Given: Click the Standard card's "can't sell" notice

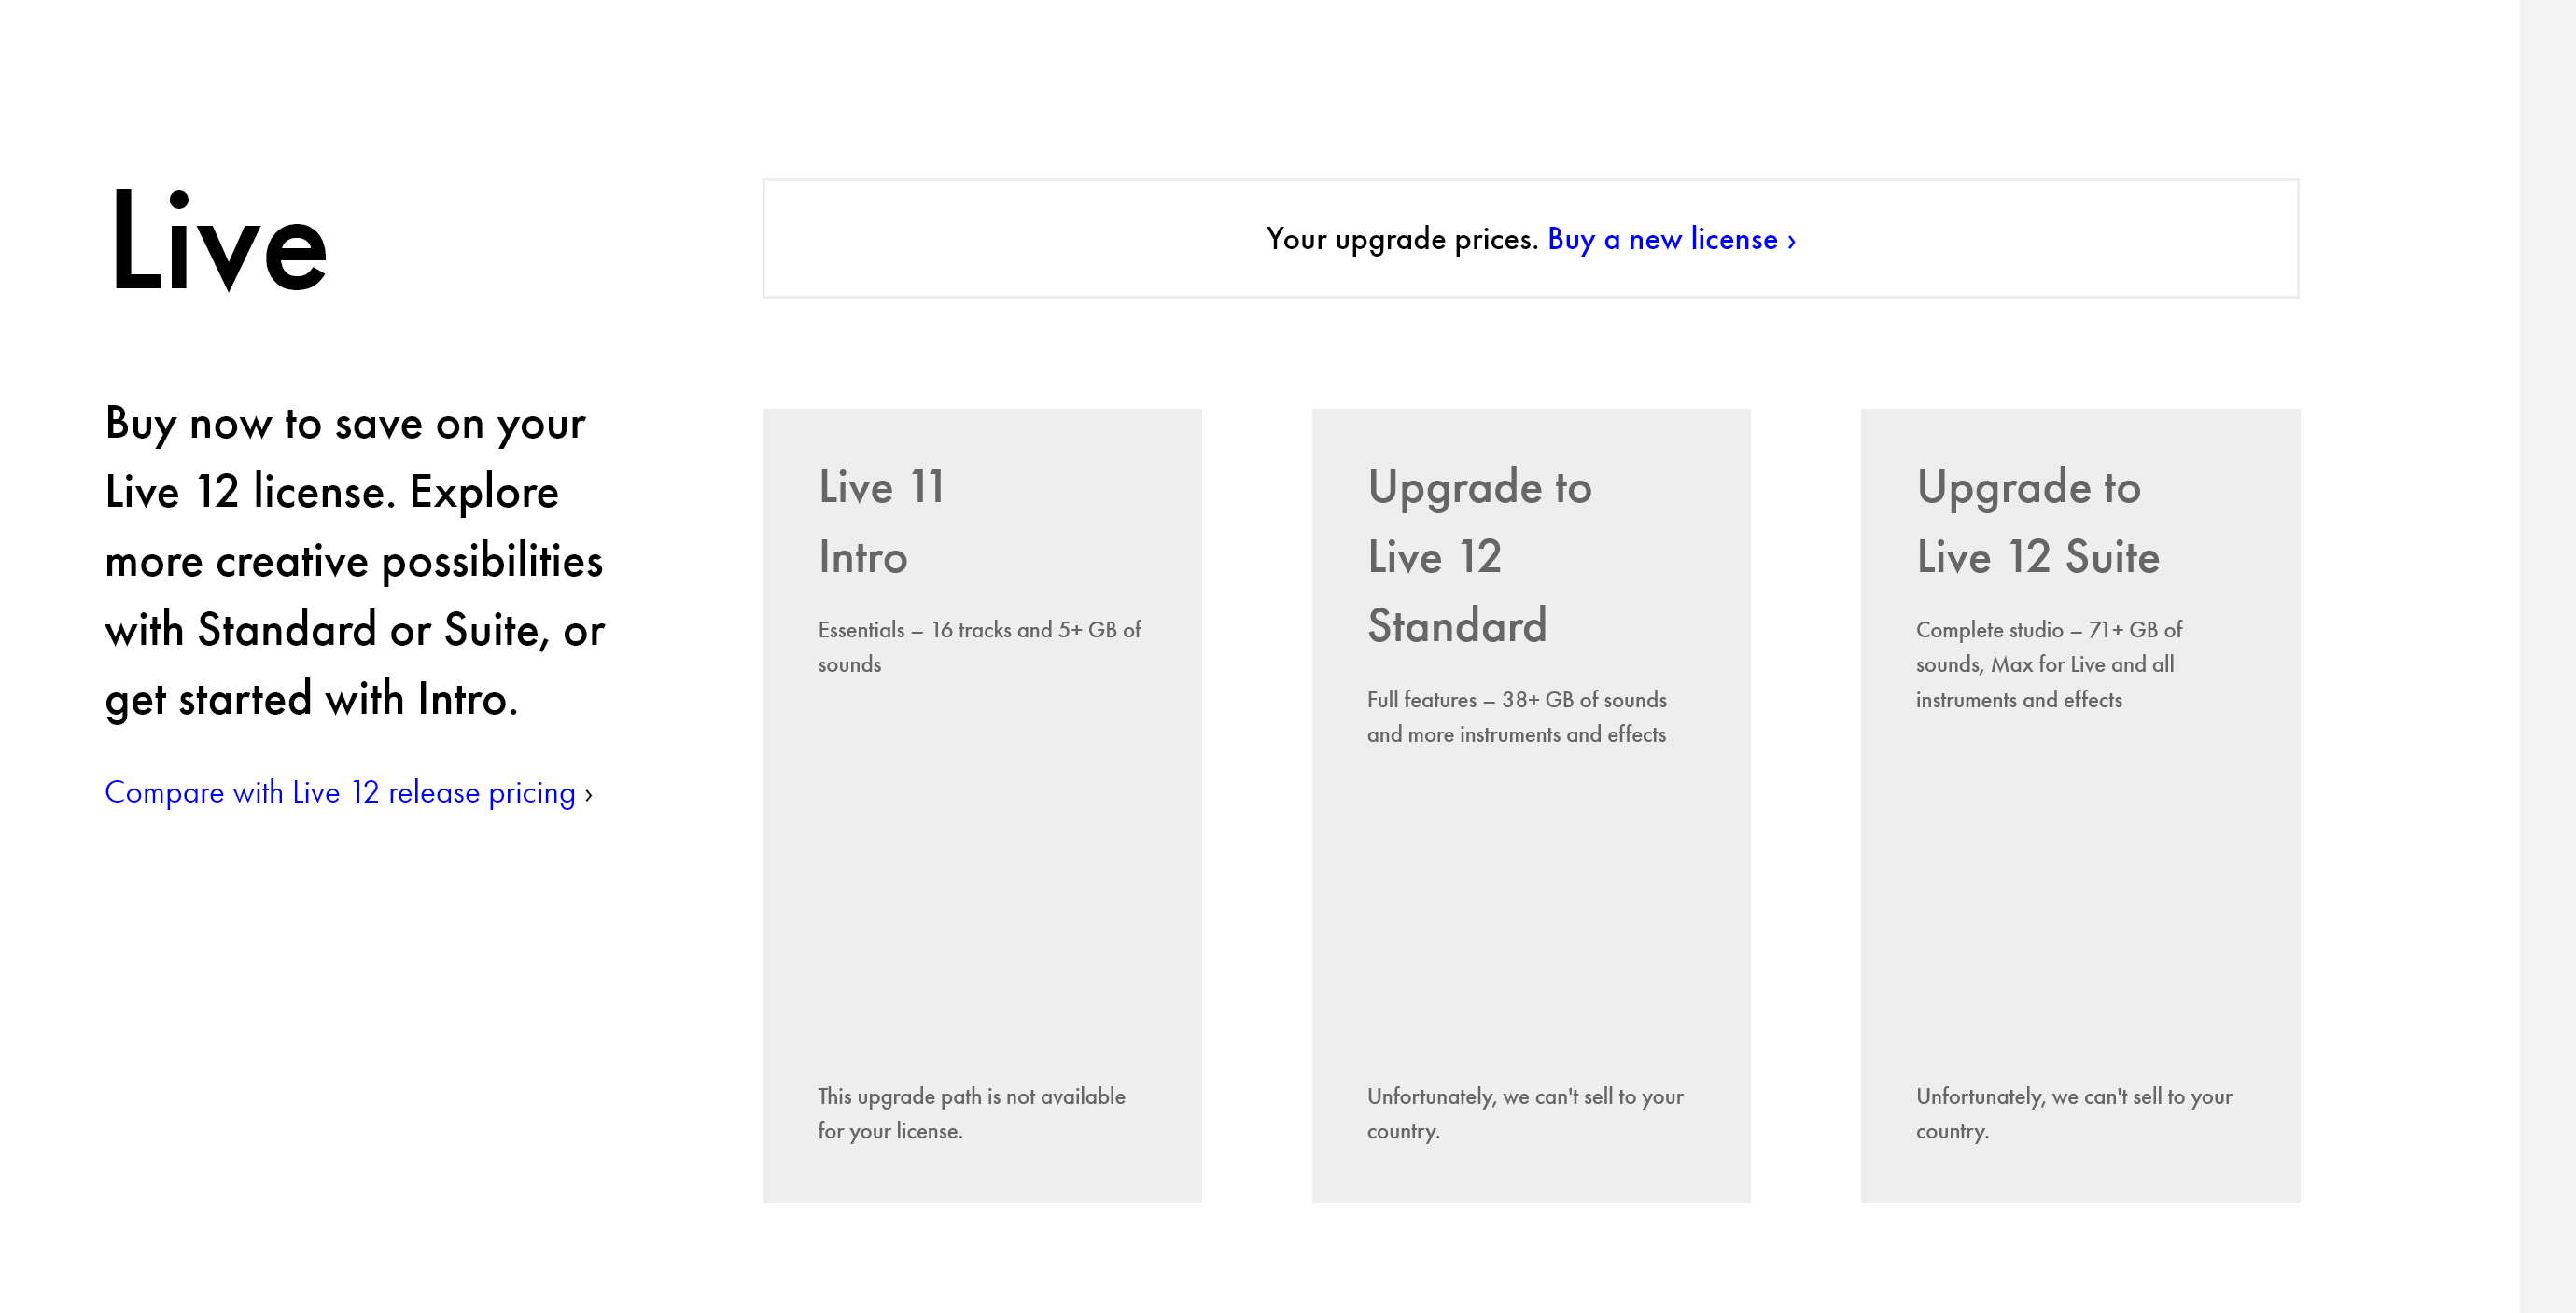Looking at the screenshot, I should (1524, 1113).
